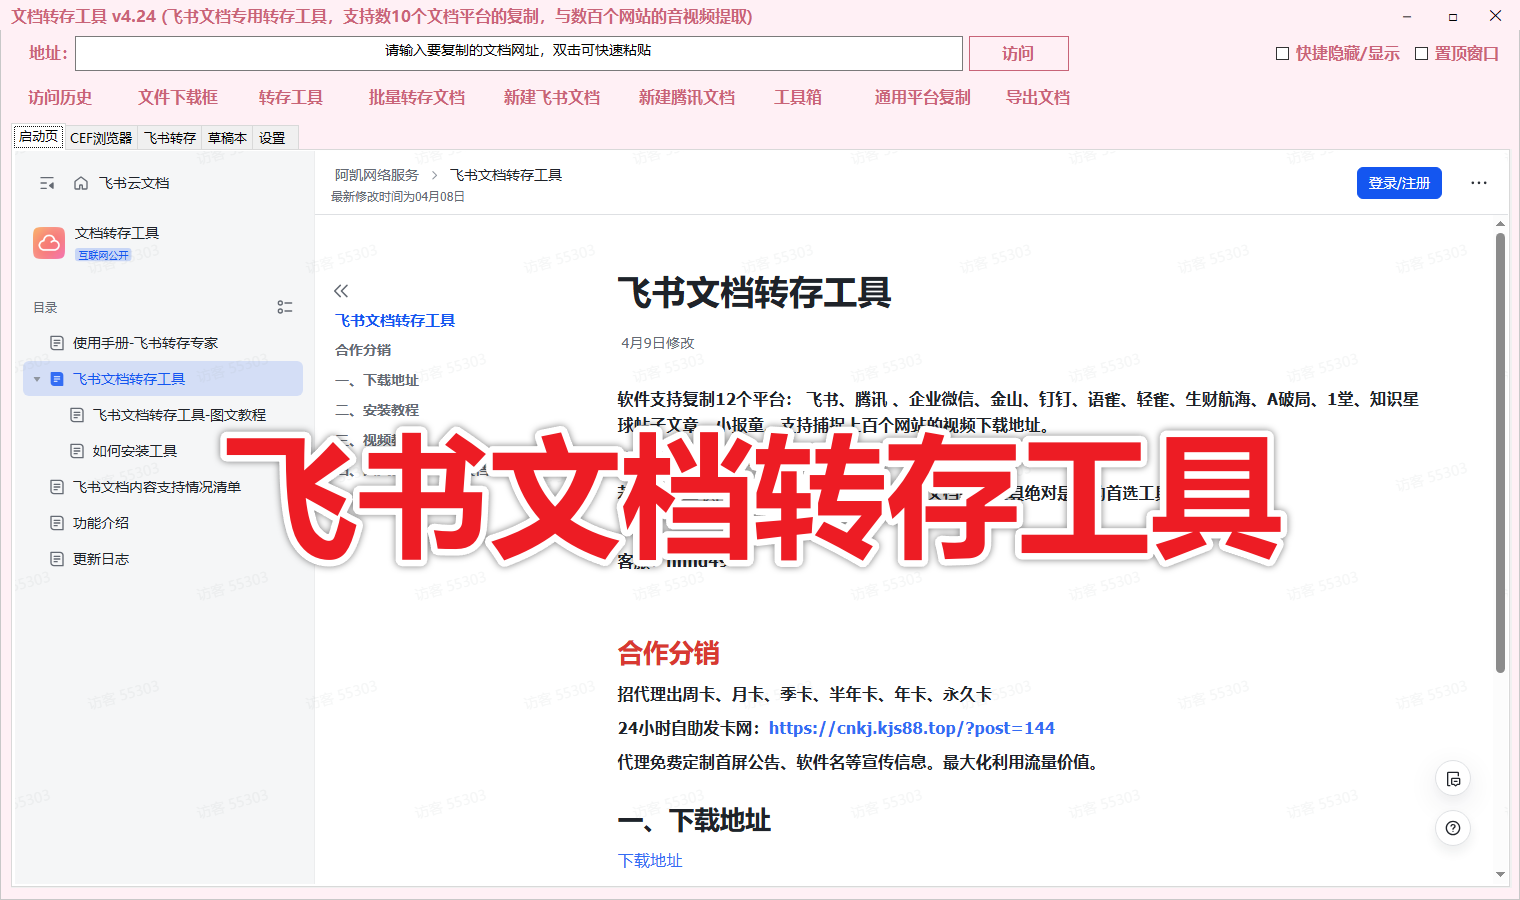This screenshot has width=1520, height=900.
Task: Click the feedback icon at bottom right
Action: coord(1453,778)
